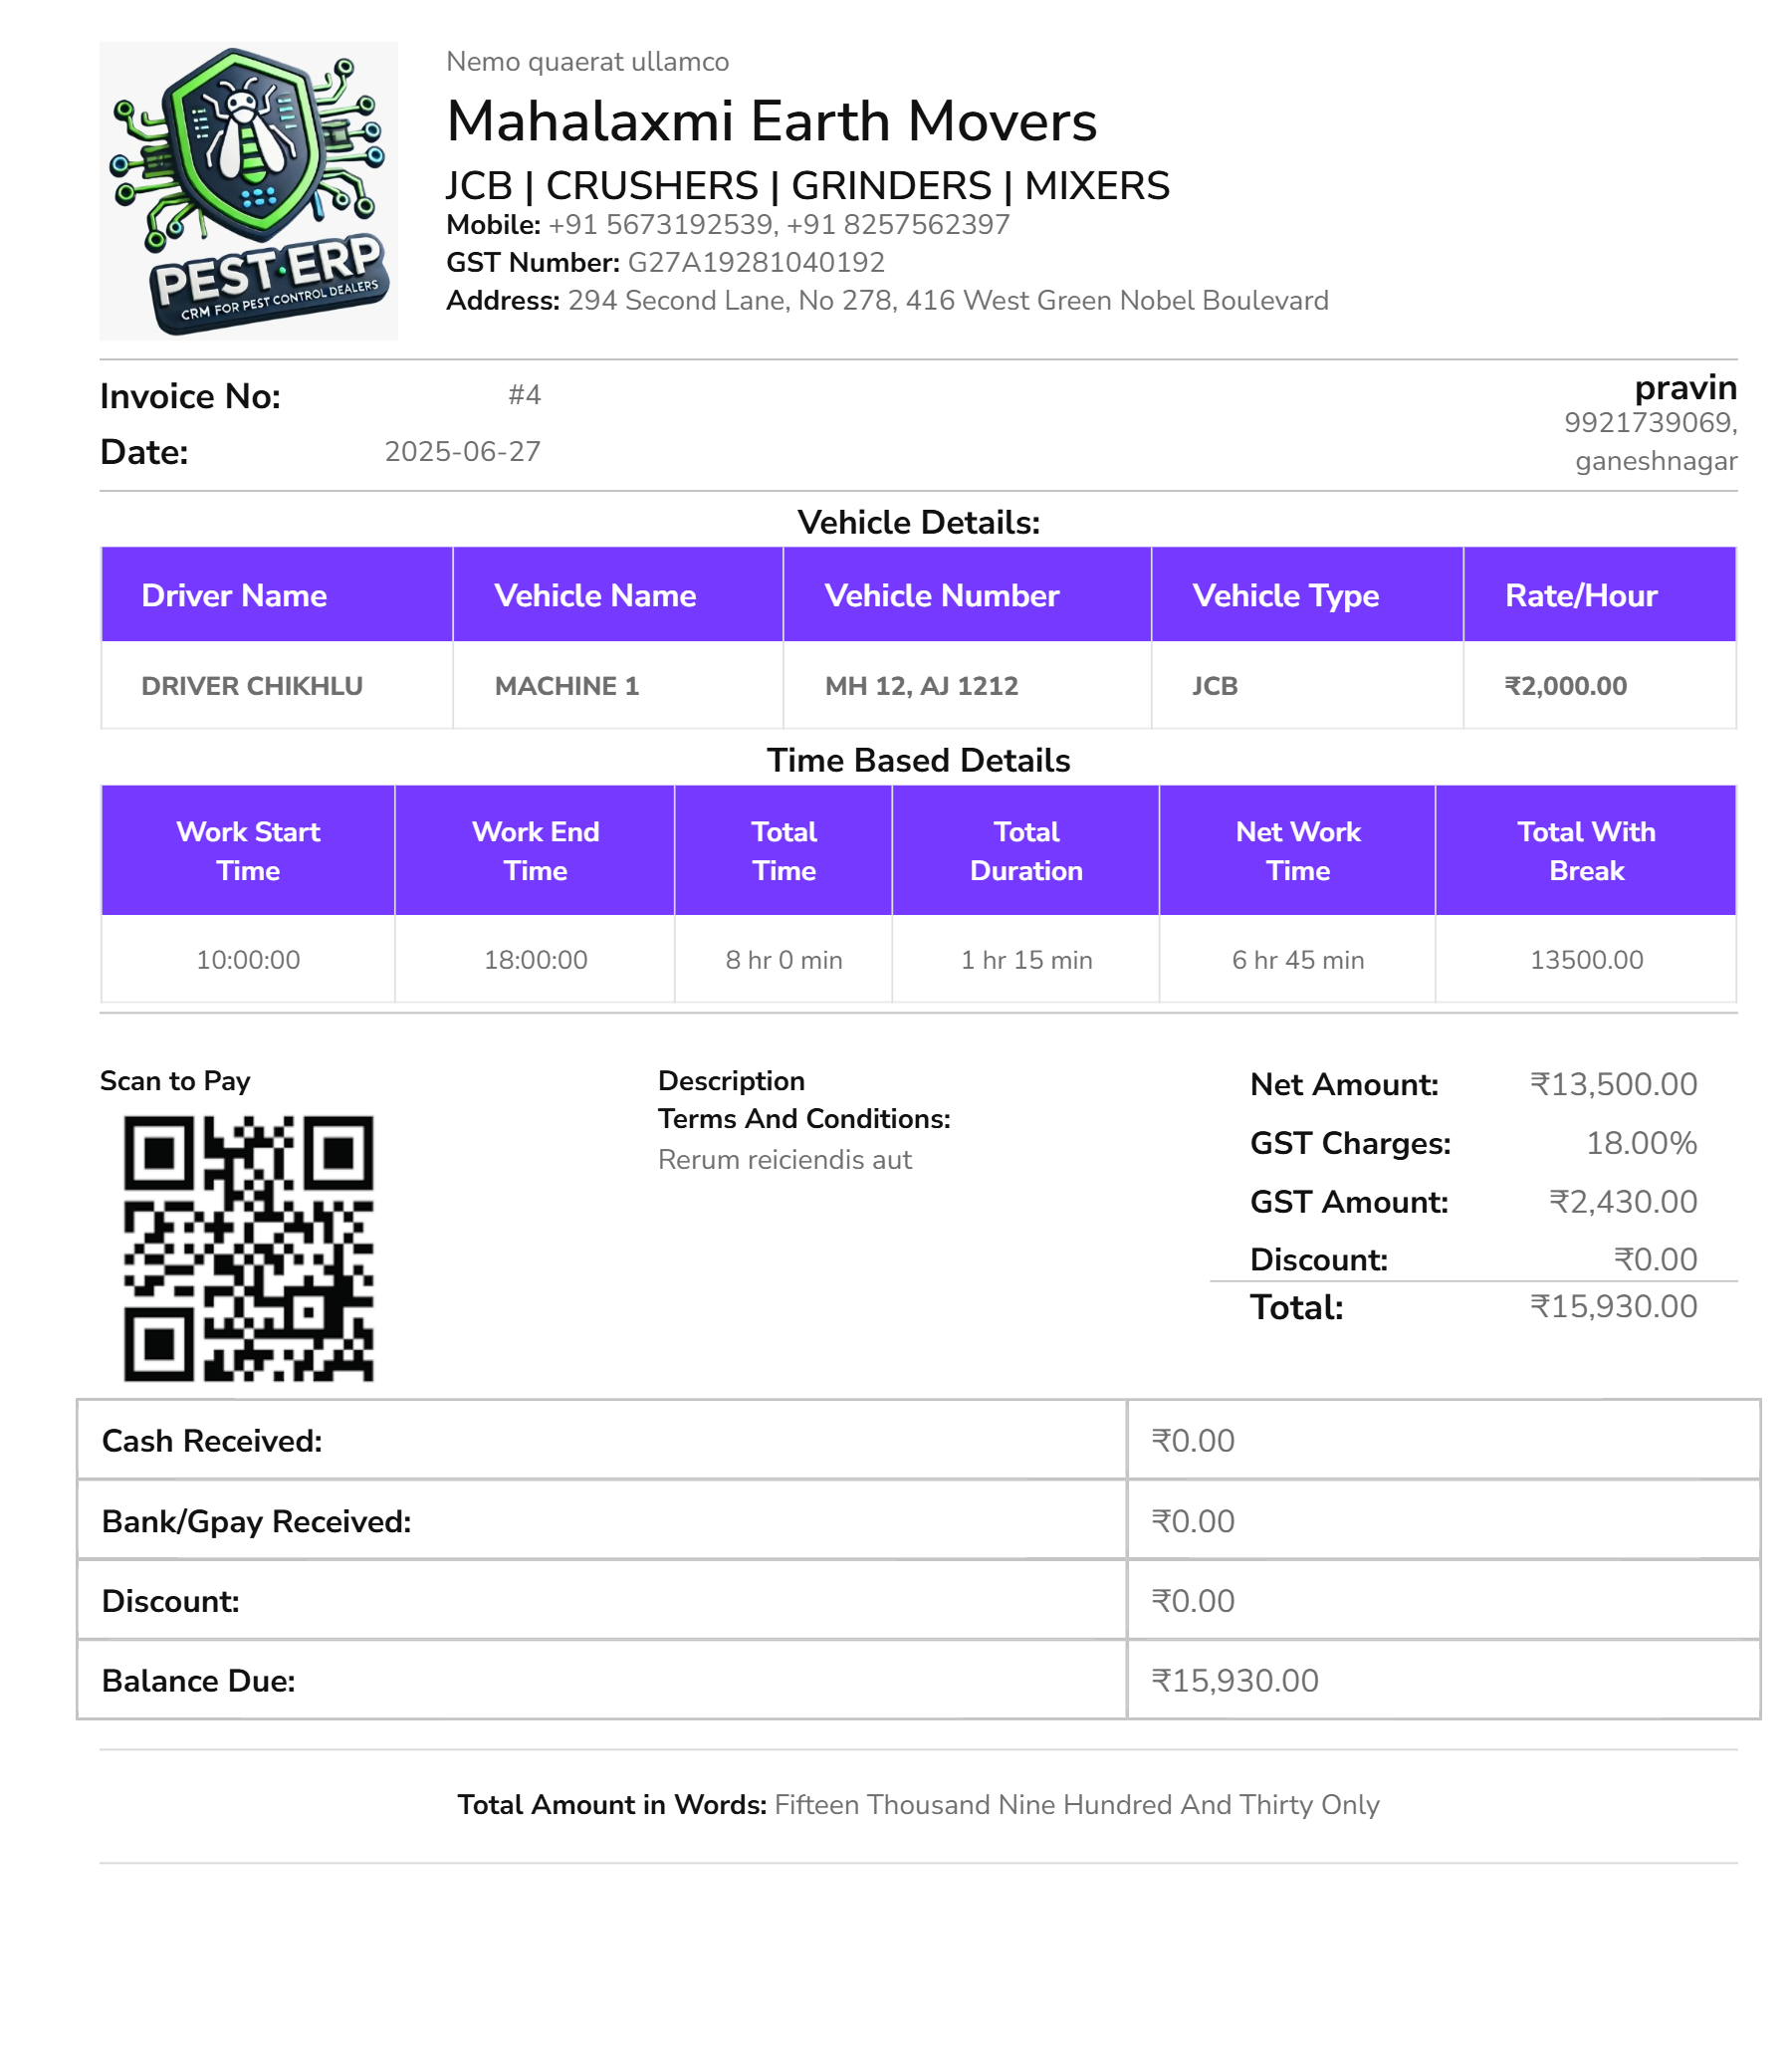Click the Cash Received amount ₹0.00
Image resolution: width=1792 pixels, height=2049 pixels.
coord(1193,1440)
